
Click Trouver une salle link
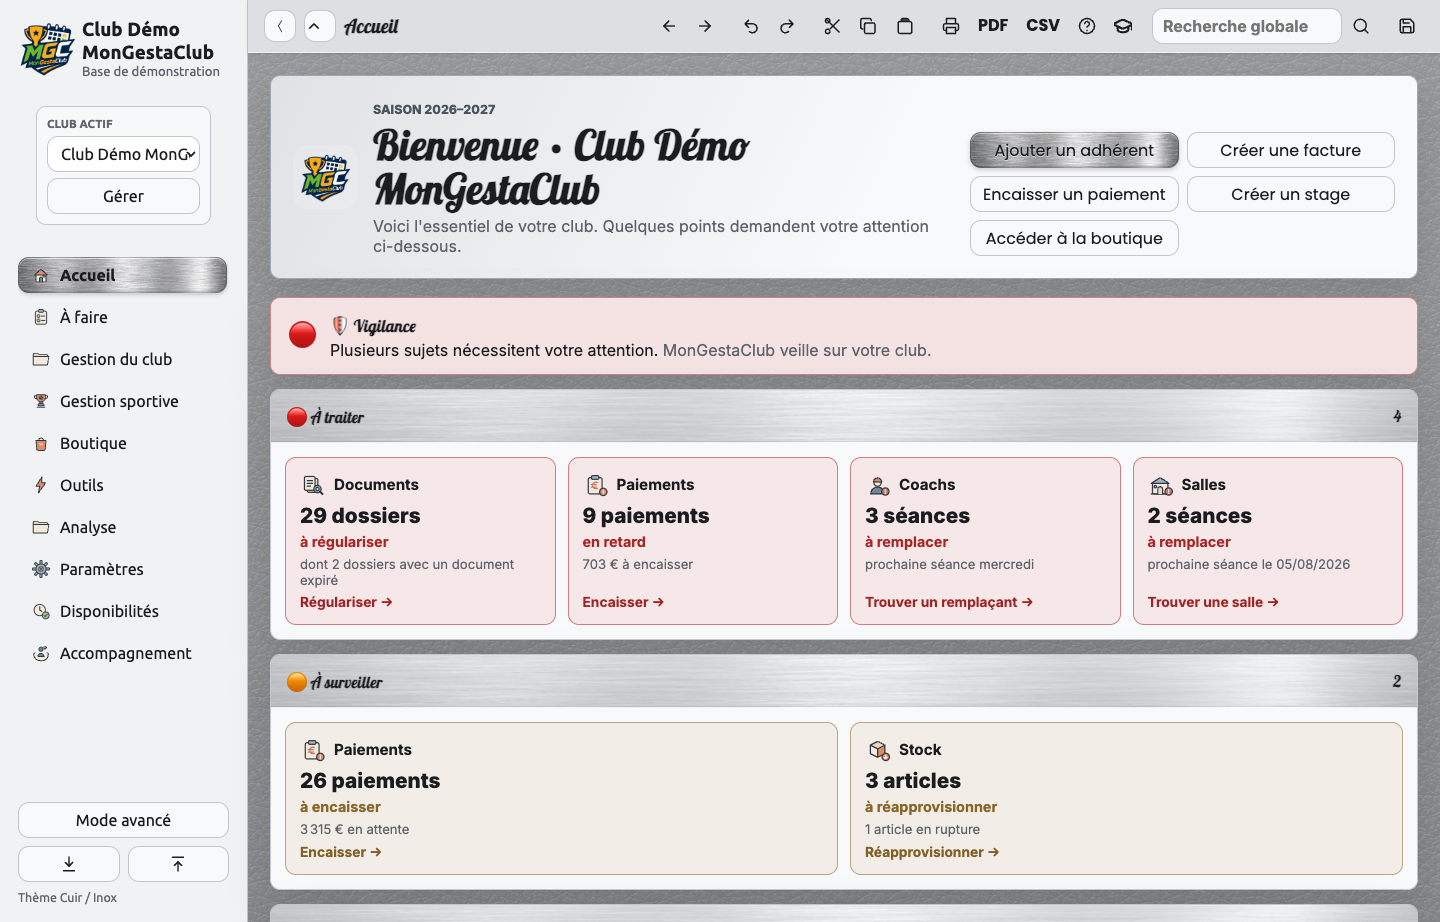point(1213,602)
